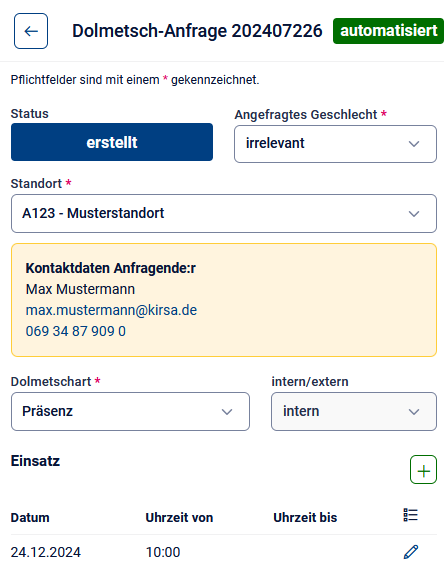
Task: Click the Kontaktdaten Anfragende:r heading
Action: (111, 268)
